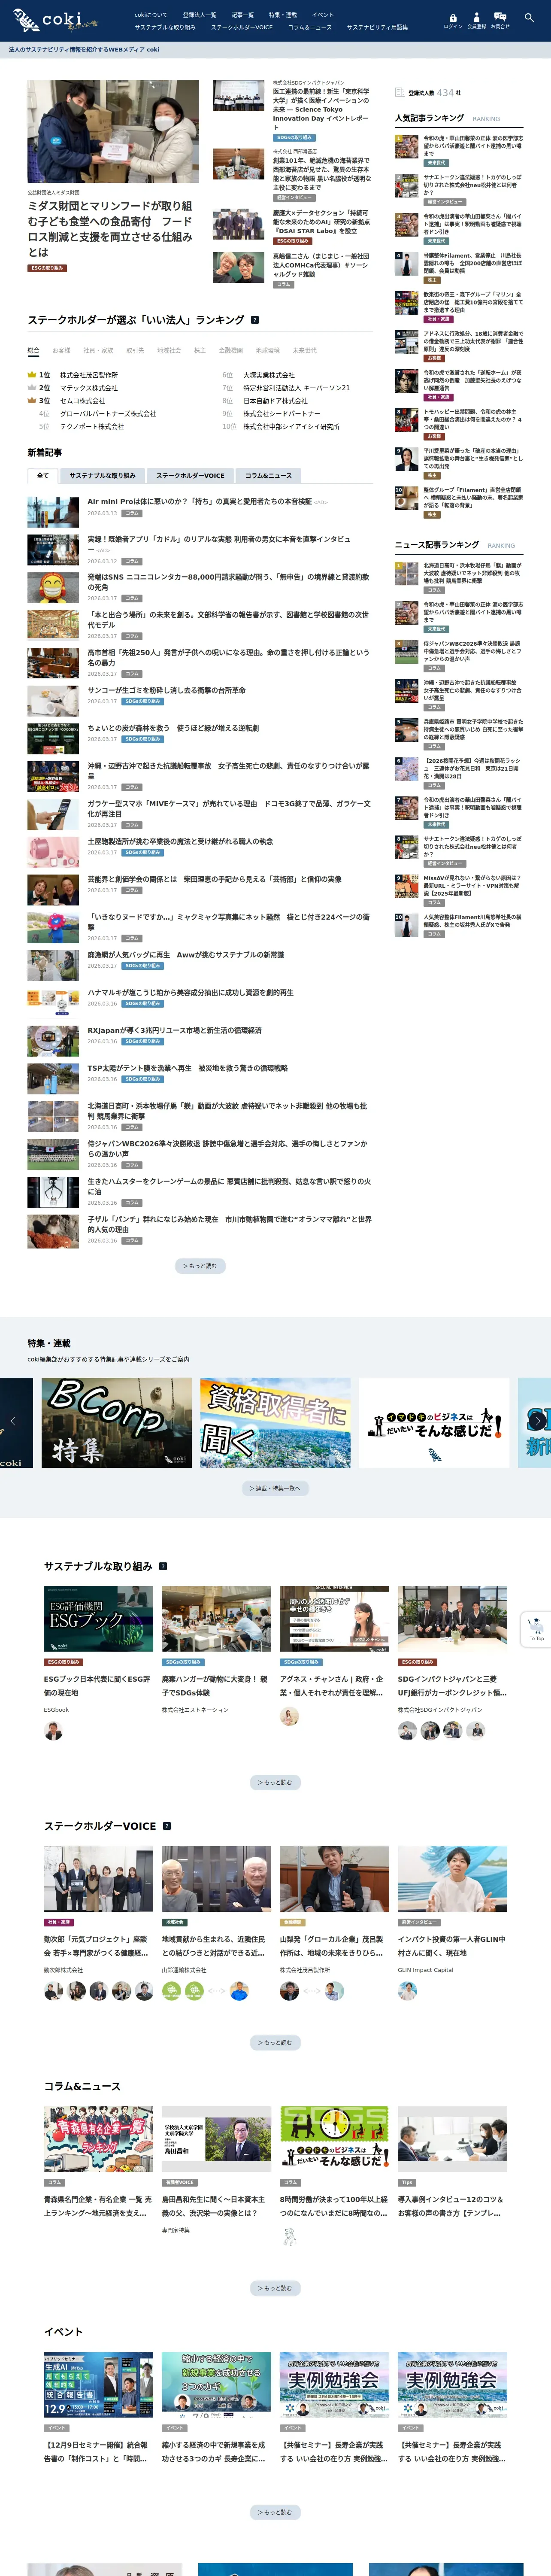This screenshot has width=551, height=2576.
Task: Select the 社員・家族 ranking tab
Action: 98,351
